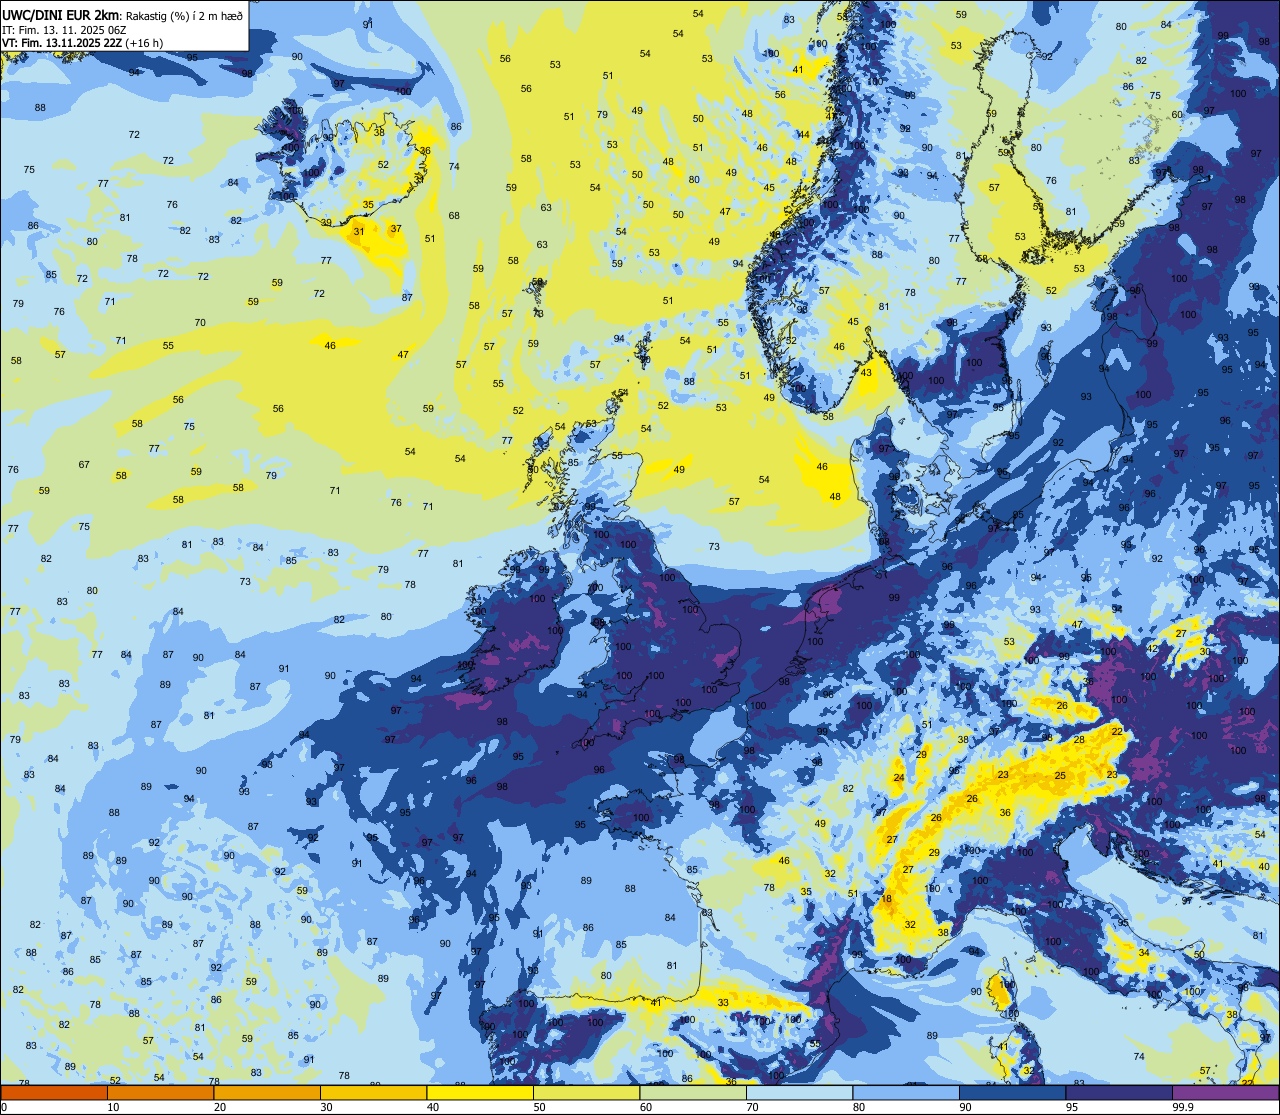This screenshot has width=1280, height=1115.
Task: Click the dark orange 0–10 legend swatch
Action: 54,1092
